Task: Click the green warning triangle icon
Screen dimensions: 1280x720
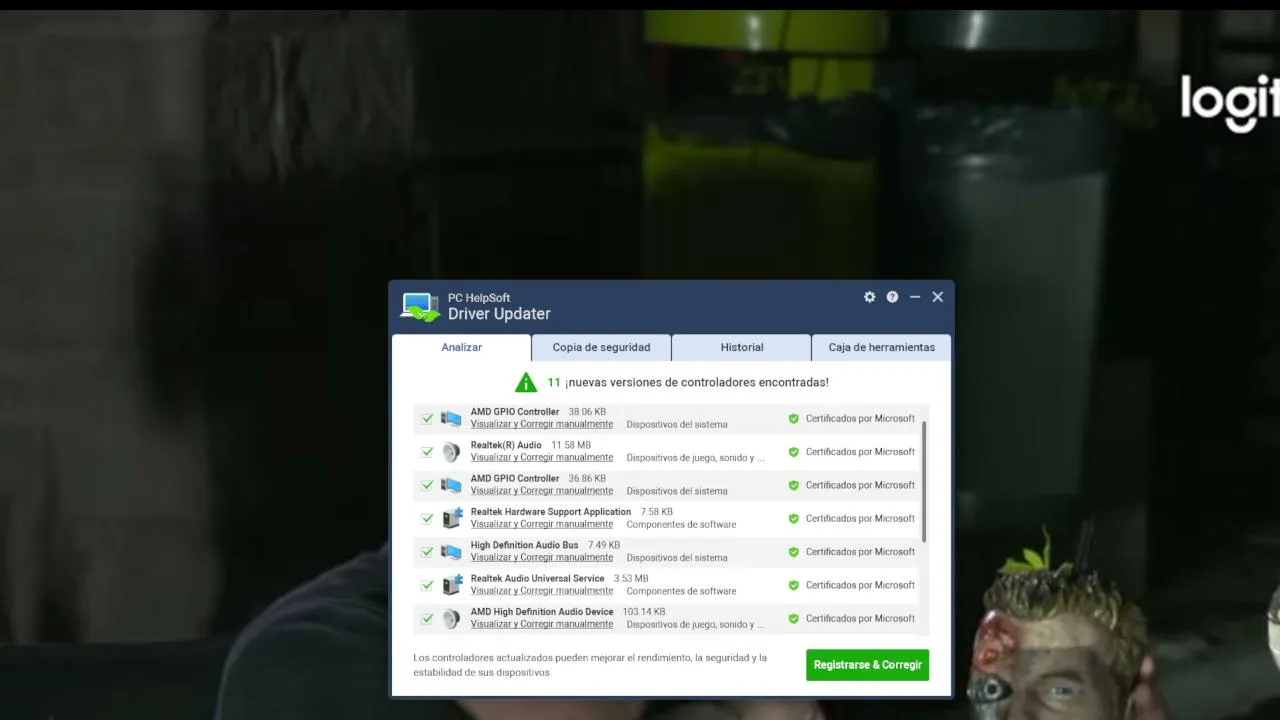Action: [x=526, y=382]
